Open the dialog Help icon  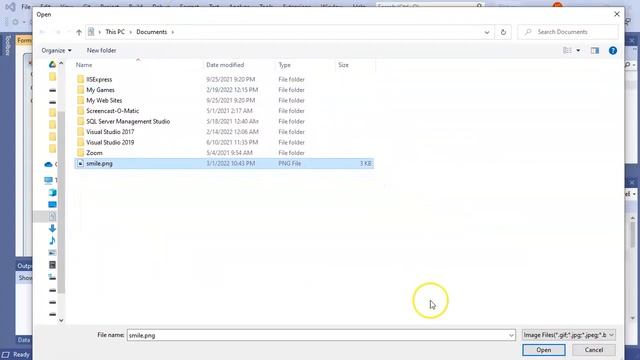pyautogui.click(x=613, y=51)
